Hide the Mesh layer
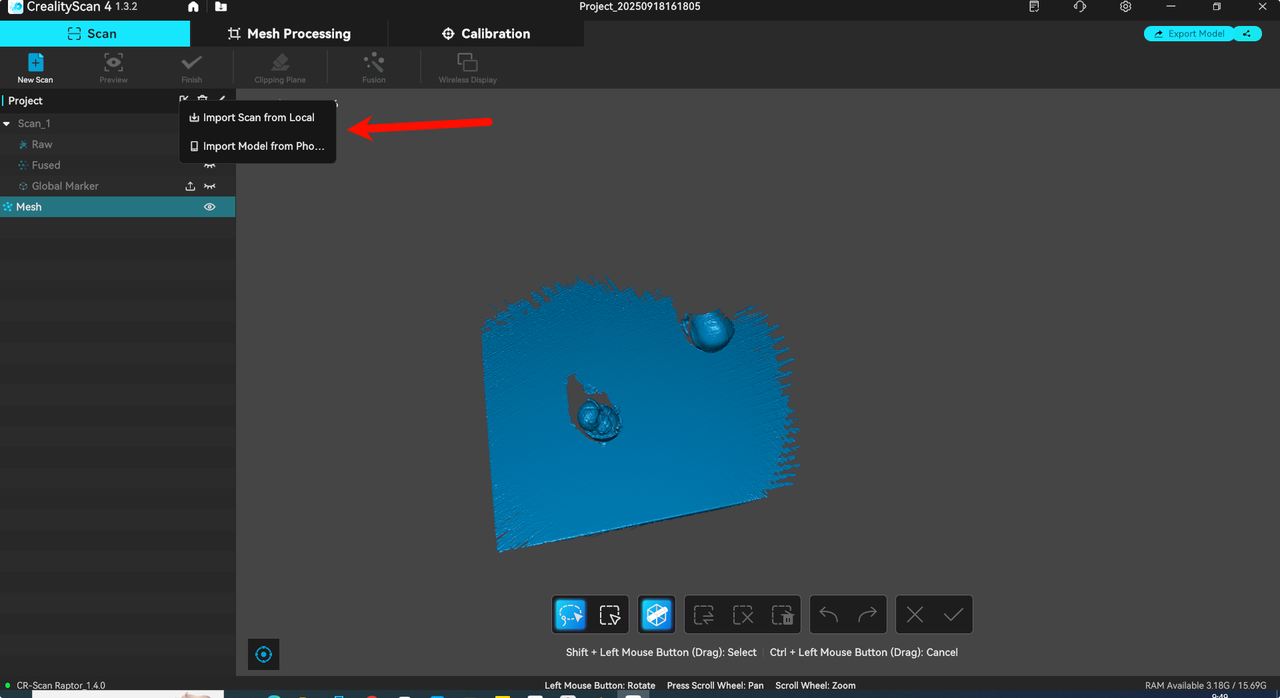Screen dimensions: 1280x698 click(209, 206)
